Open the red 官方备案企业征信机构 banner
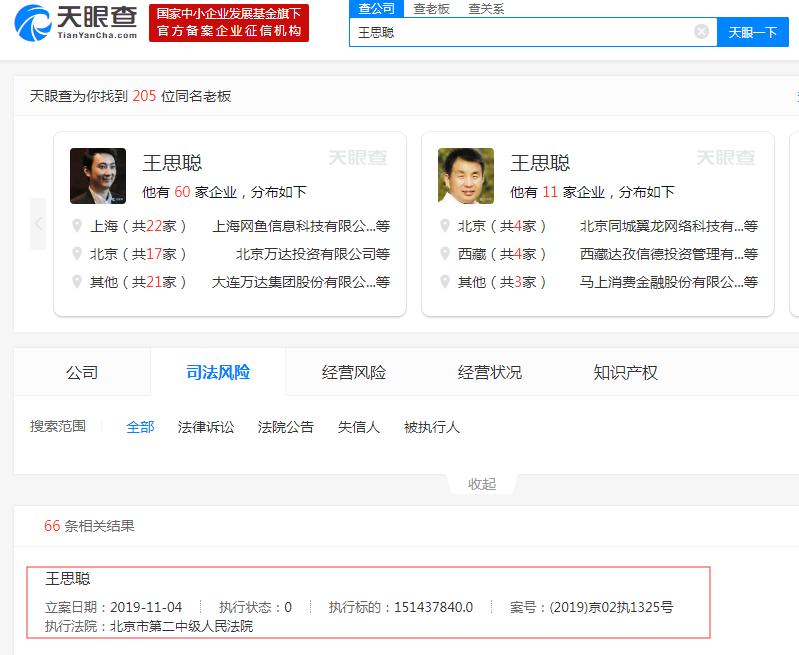 (229, 23)
